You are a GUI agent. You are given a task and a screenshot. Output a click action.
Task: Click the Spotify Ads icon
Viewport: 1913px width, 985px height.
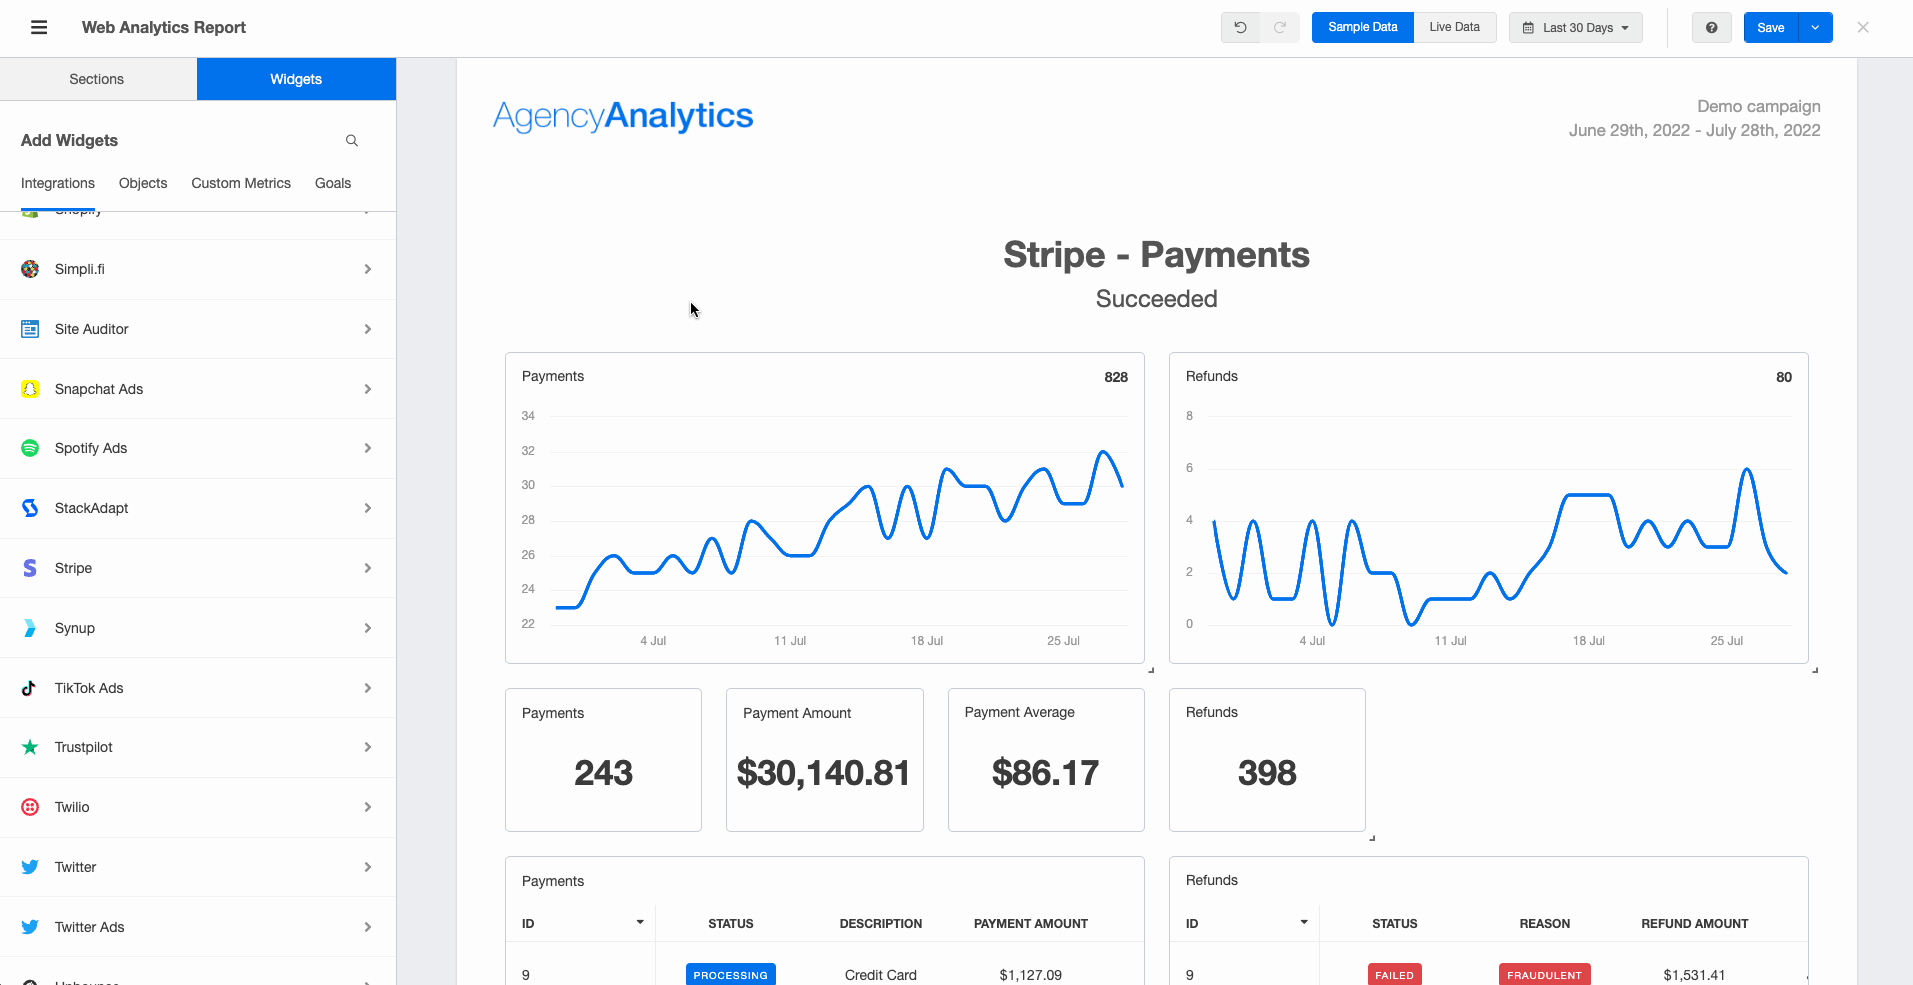point(29,447)
